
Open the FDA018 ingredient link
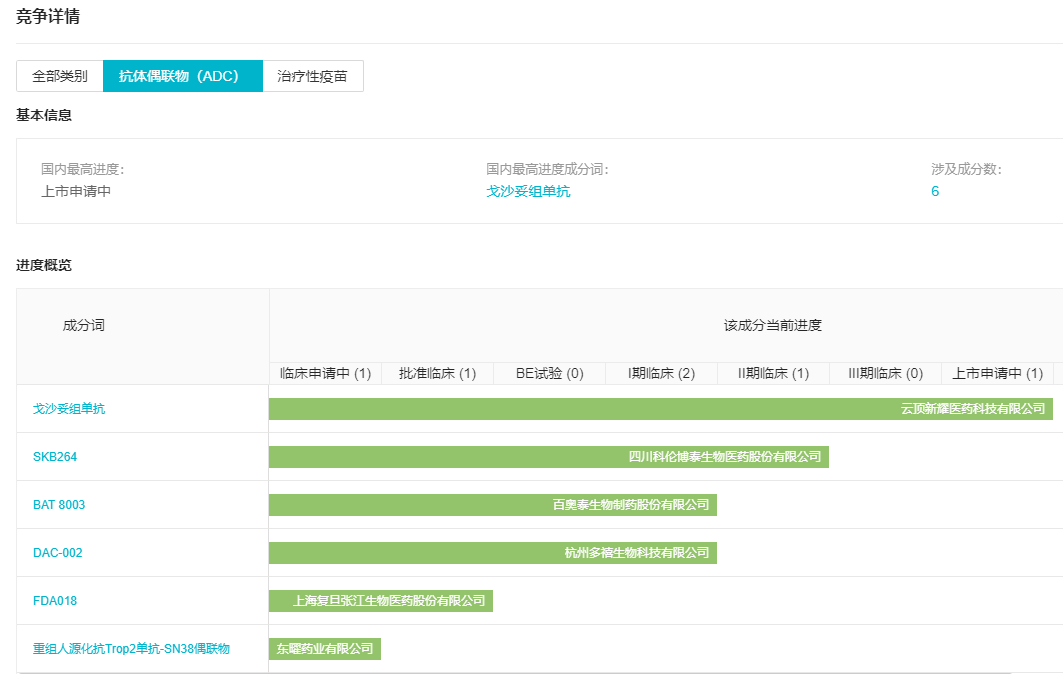pyautogui.click(x=55, y=601)
